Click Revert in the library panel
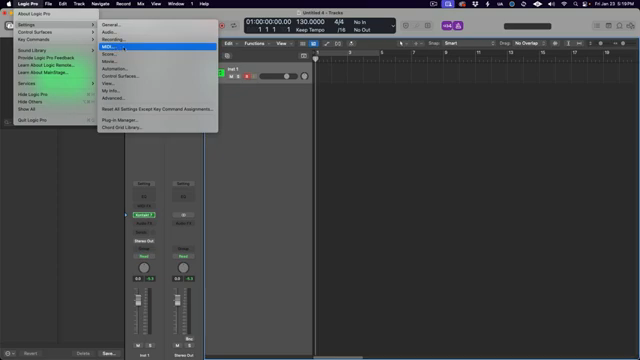Viewport: 640px width, 360px height. point(30,353)
